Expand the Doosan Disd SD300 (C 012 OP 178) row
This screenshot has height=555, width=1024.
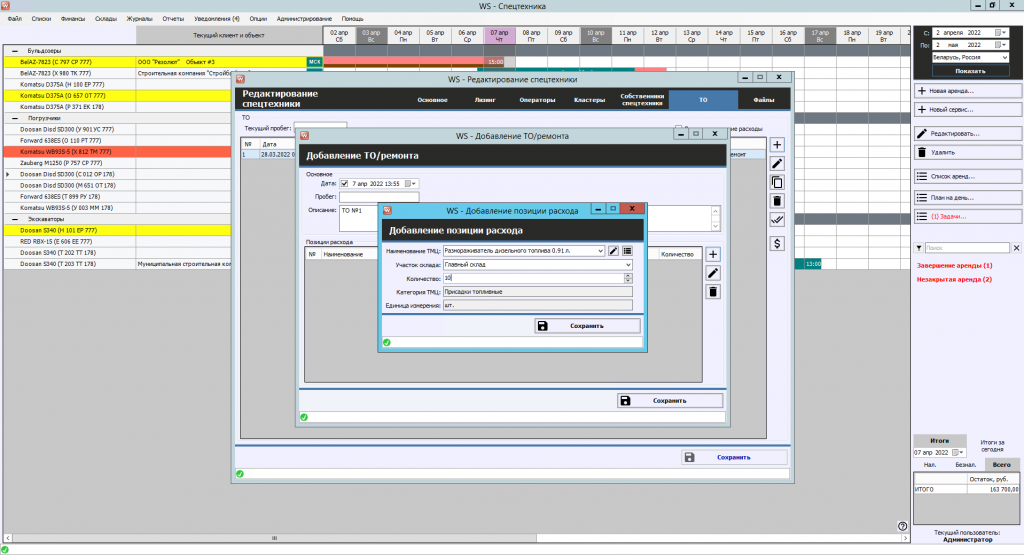(x=8, y=174)
